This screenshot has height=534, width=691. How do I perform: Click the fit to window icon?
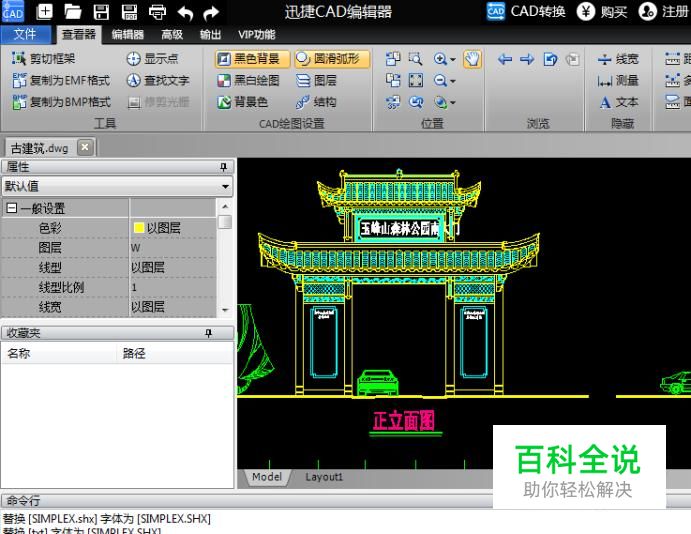[x=416, y=80]
